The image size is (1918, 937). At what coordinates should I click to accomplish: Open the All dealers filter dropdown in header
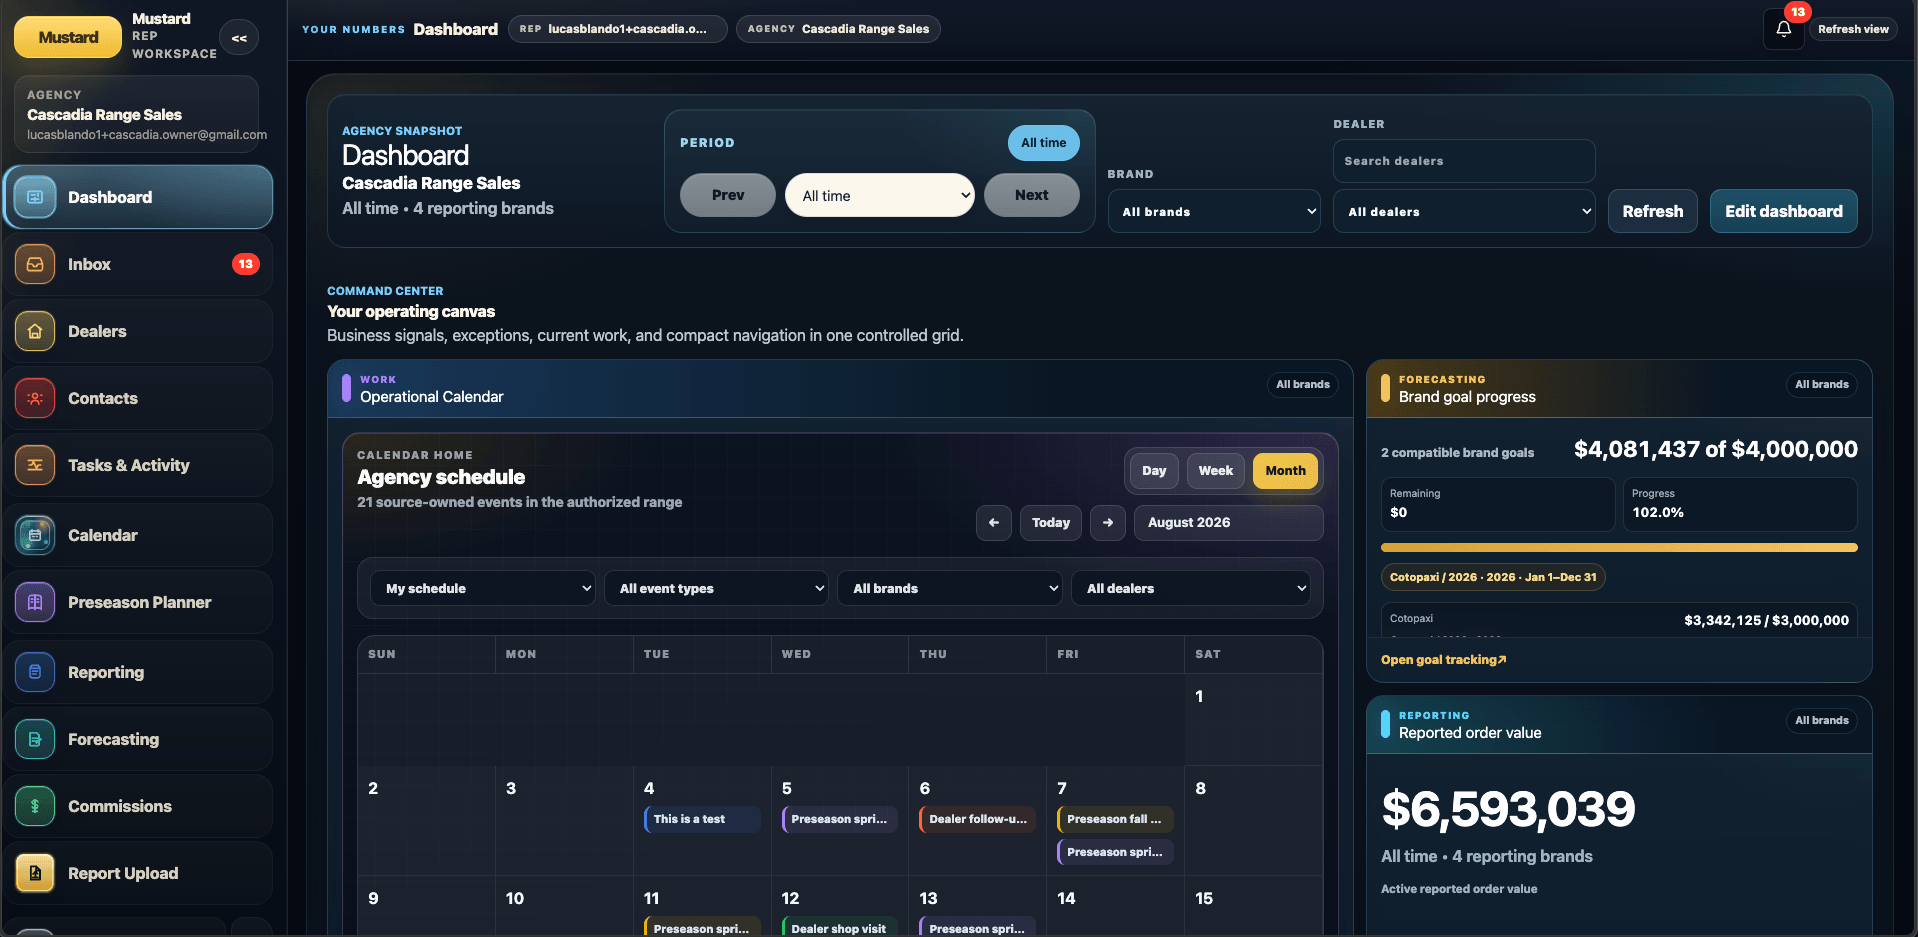tap(1464, 212)
